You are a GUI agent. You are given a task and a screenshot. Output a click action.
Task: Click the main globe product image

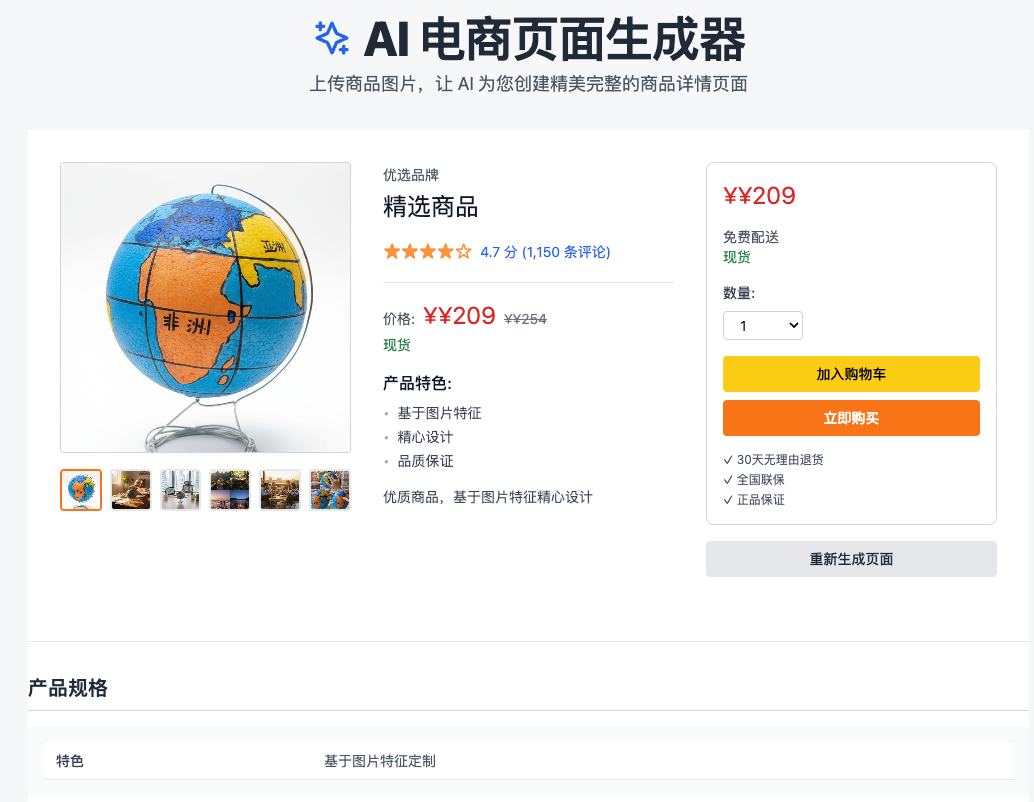coord(206,307)
